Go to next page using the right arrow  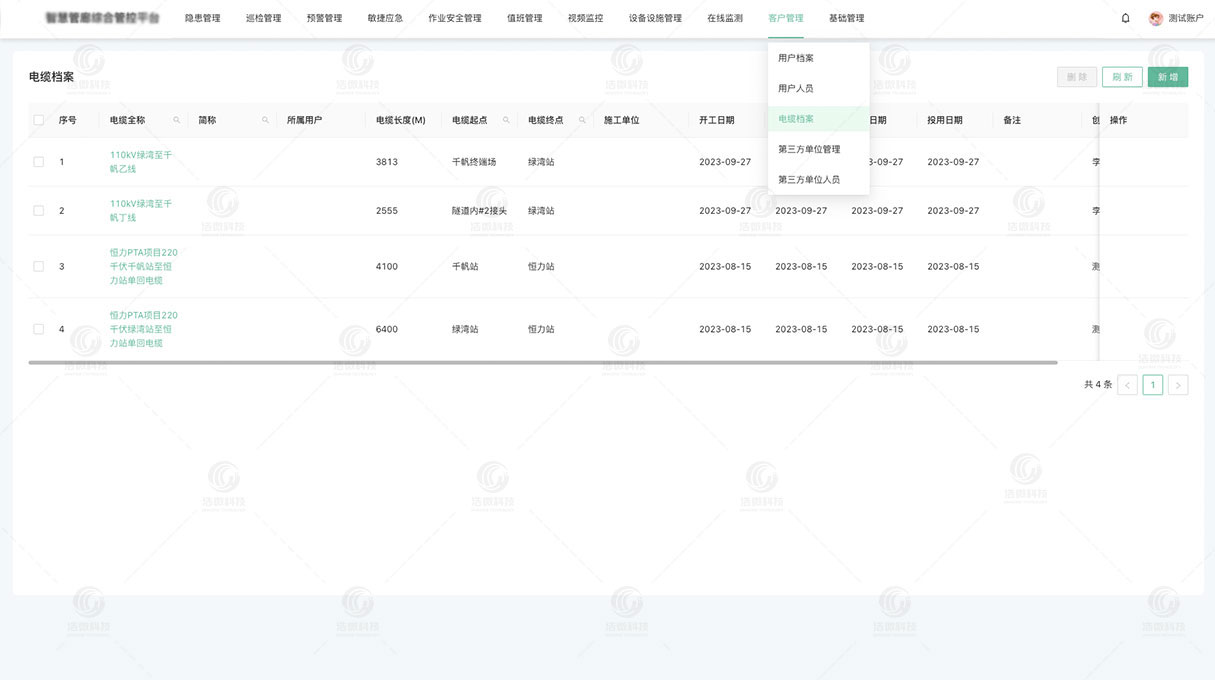pos(1178,385)
